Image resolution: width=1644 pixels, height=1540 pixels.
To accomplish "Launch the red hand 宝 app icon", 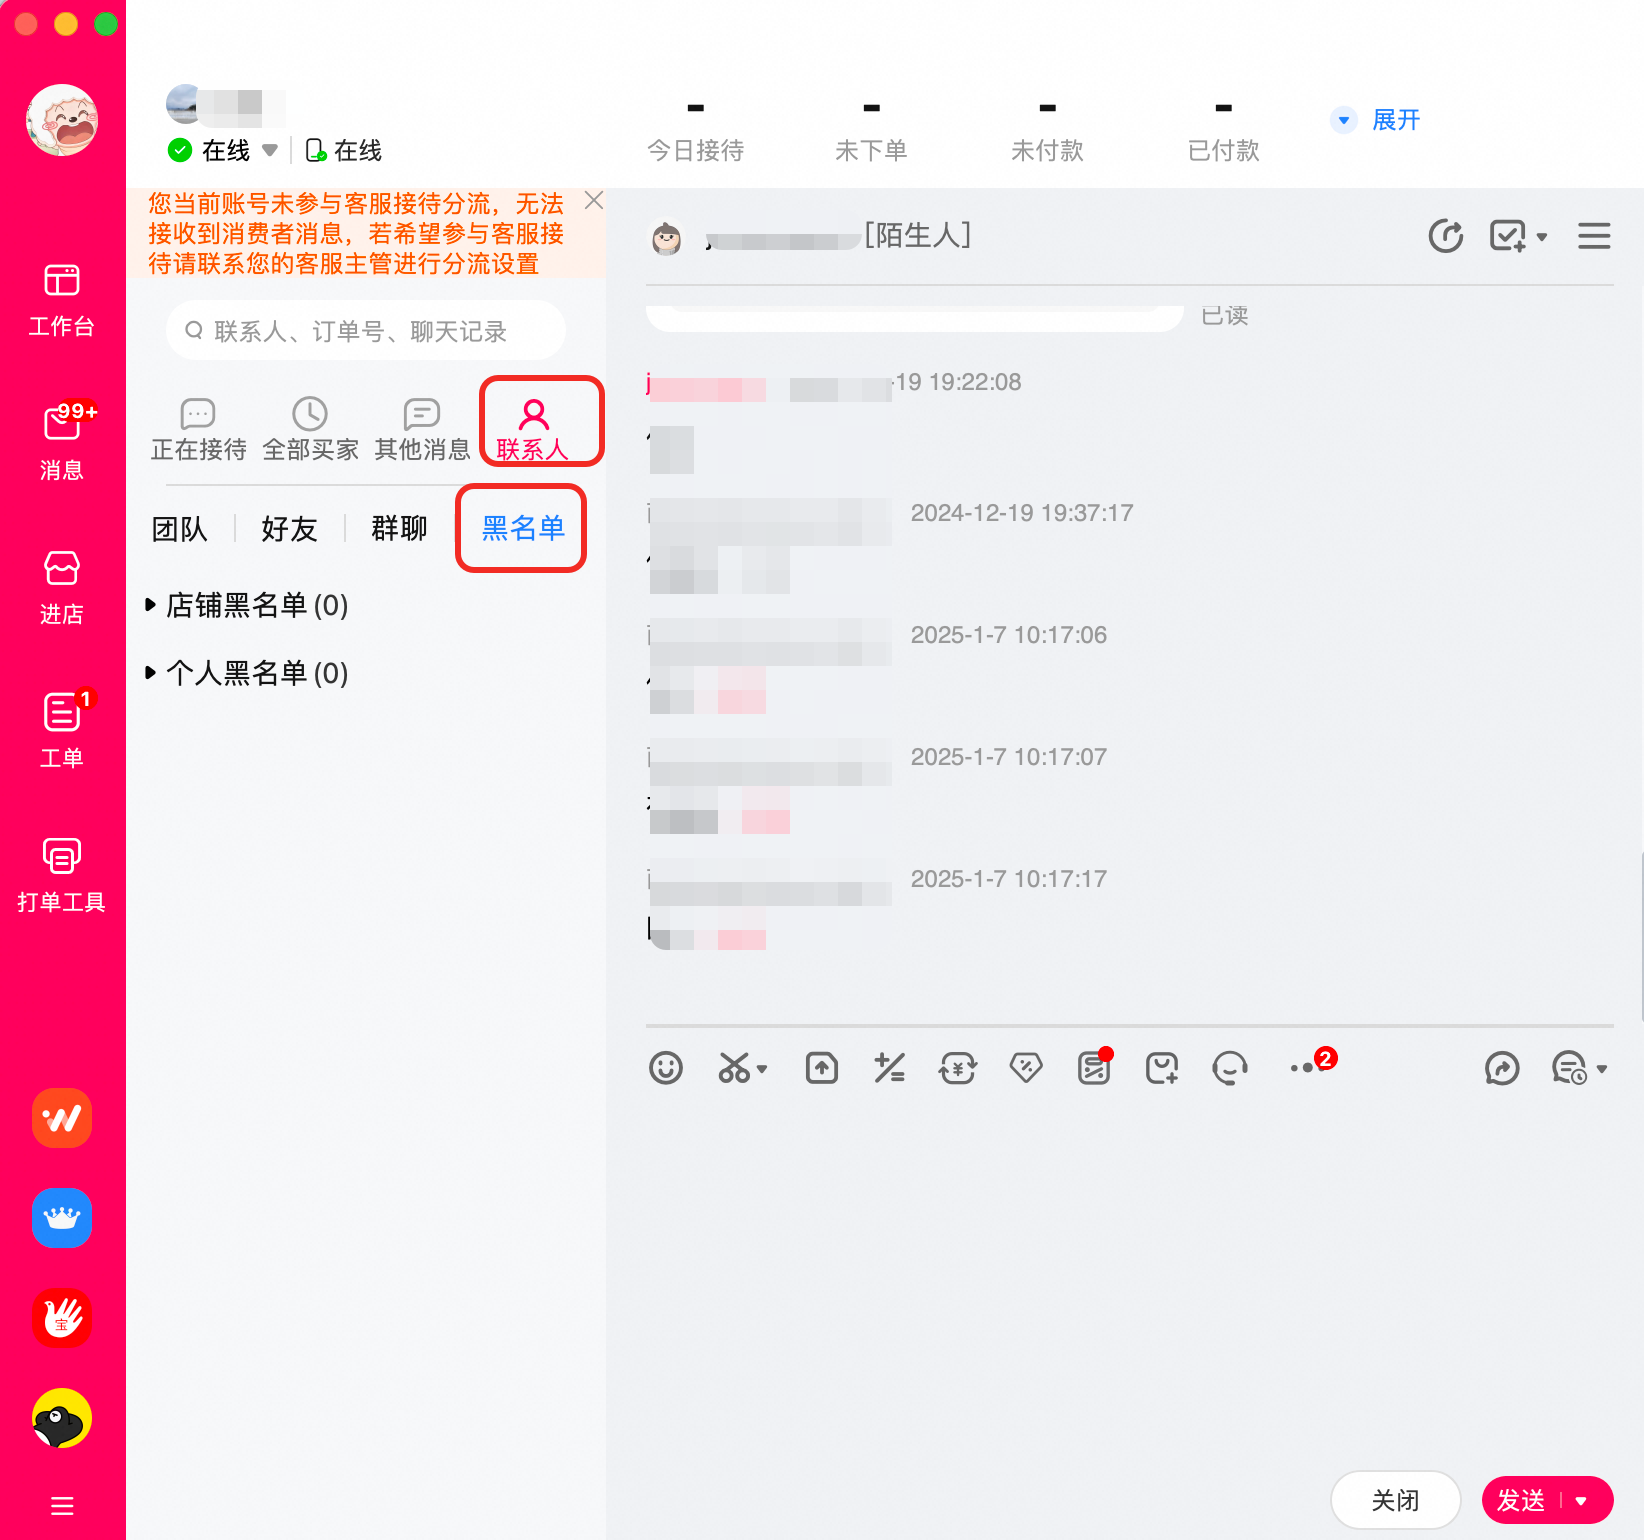I will [x=62, y=1318].
